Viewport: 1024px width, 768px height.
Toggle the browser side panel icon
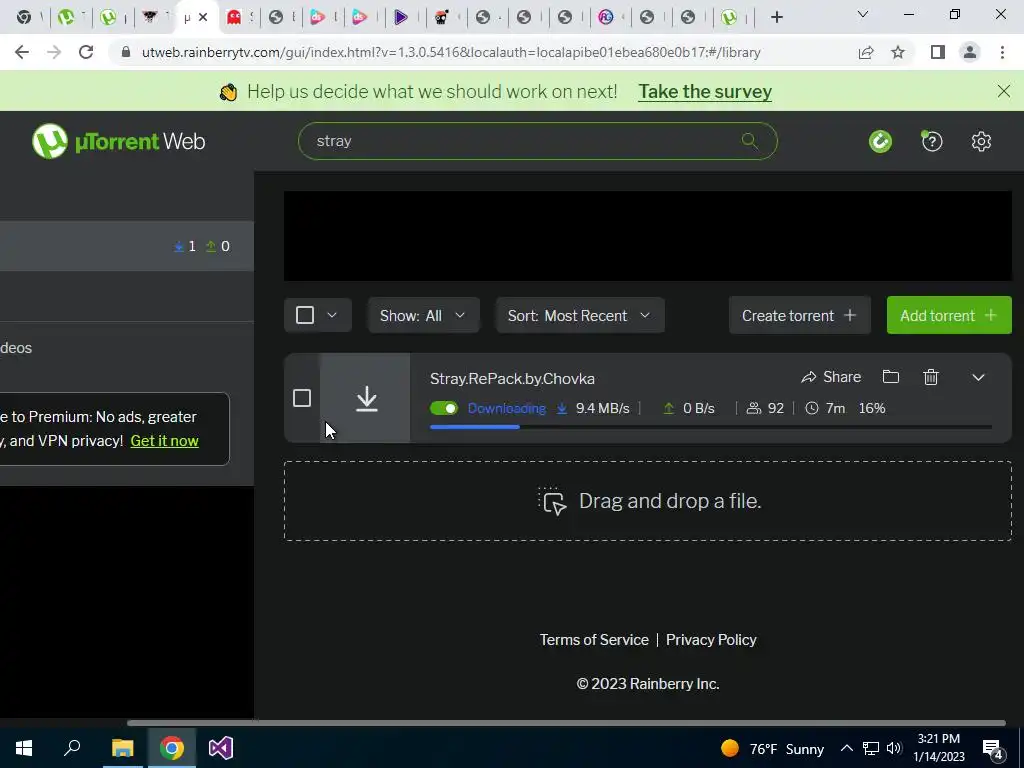coord(938,52)
